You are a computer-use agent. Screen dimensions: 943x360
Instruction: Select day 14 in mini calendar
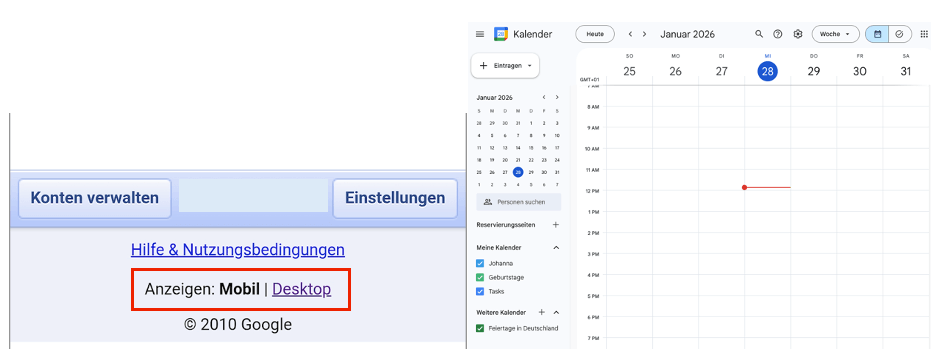[518, 148]
